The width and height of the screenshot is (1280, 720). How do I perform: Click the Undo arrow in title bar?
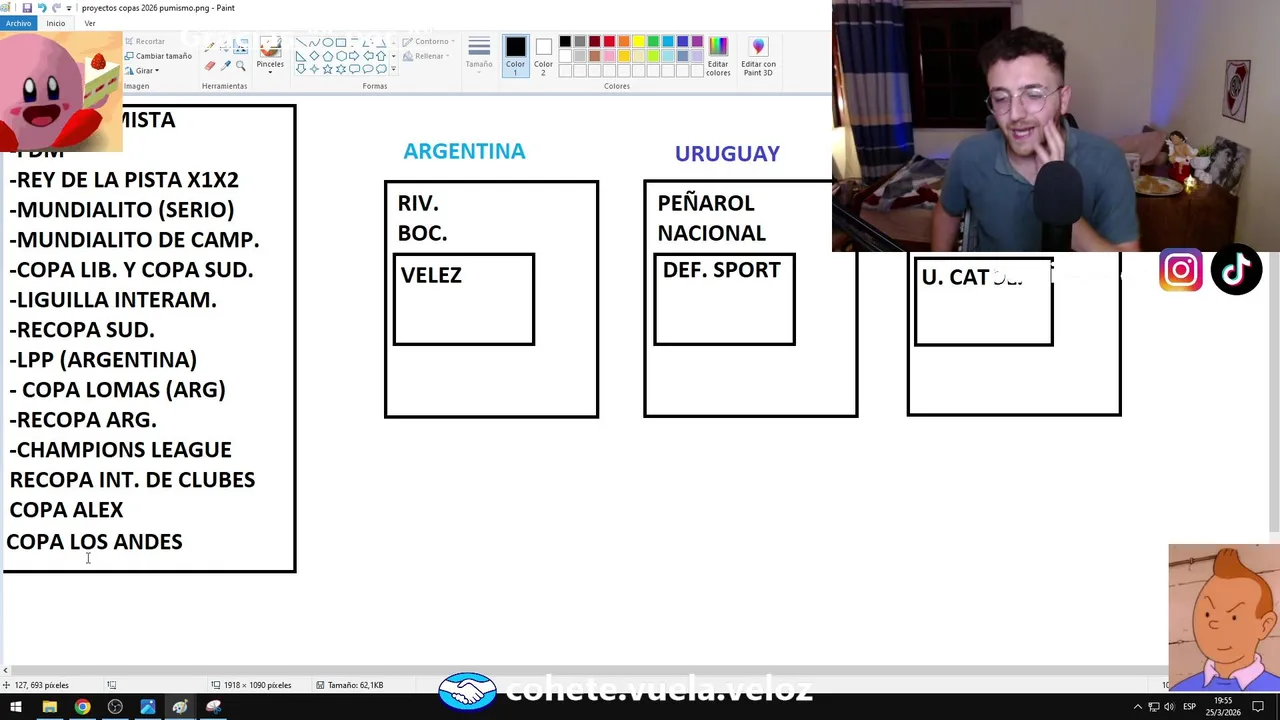coord(42,8)
